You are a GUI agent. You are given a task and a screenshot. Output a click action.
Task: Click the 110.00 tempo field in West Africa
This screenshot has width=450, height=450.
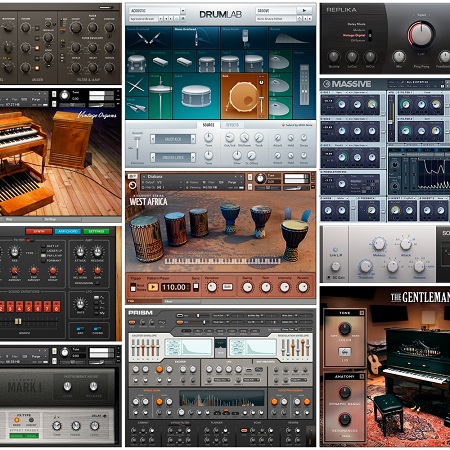(x=175, y=287)
